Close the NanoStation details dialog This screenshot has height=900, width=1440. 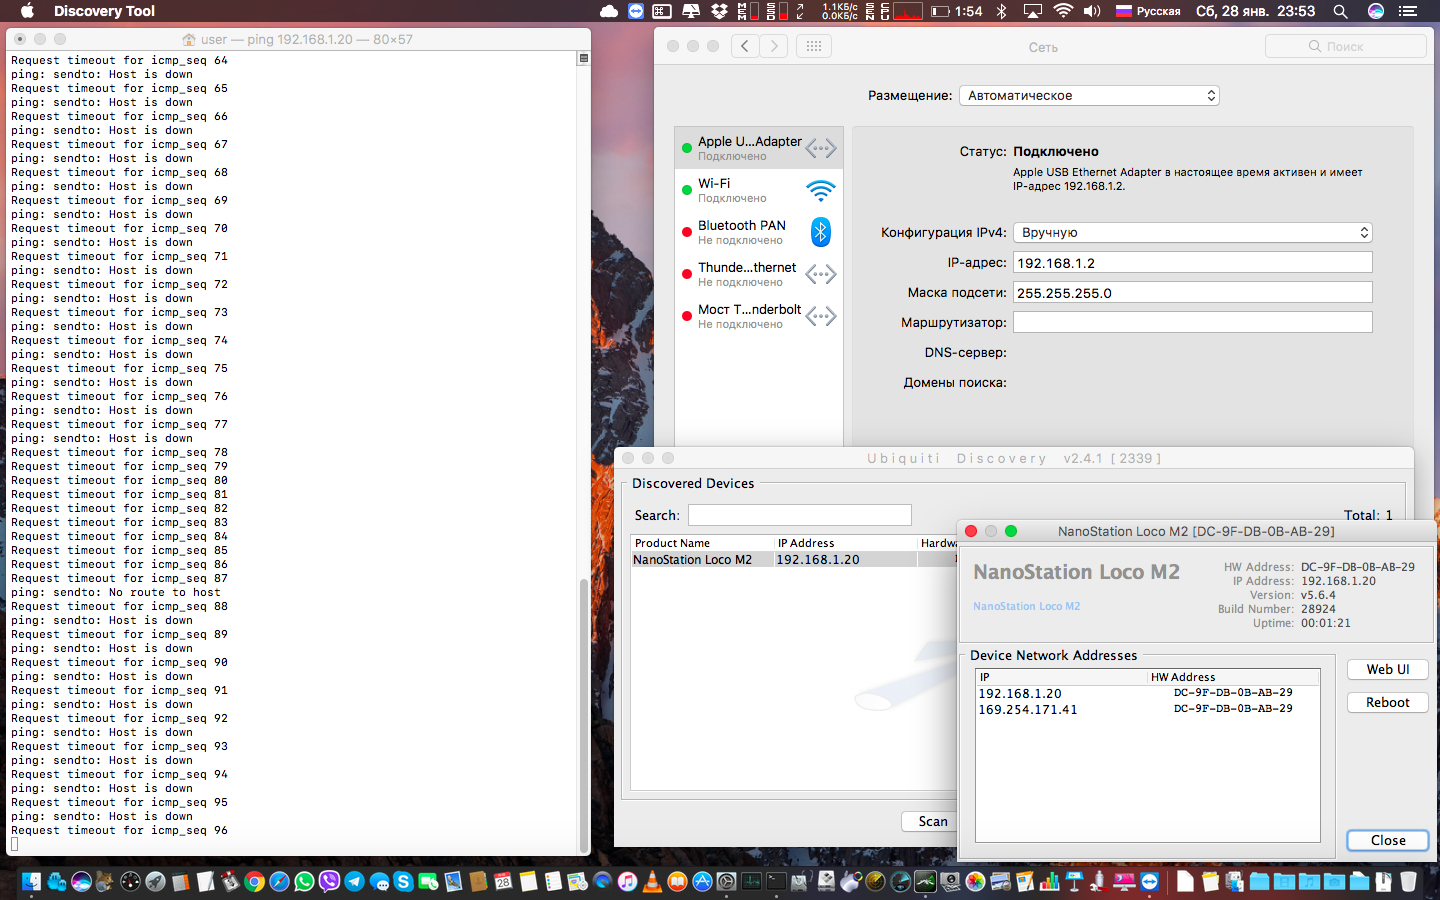1387,840
